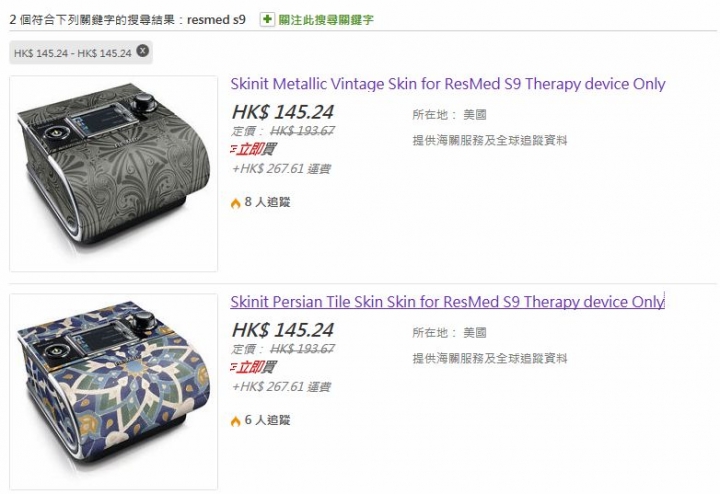Viewport: 720px width, 494px height.
Task: Open the Skinit Persian Tile Skin listing title
Action: 448,302
